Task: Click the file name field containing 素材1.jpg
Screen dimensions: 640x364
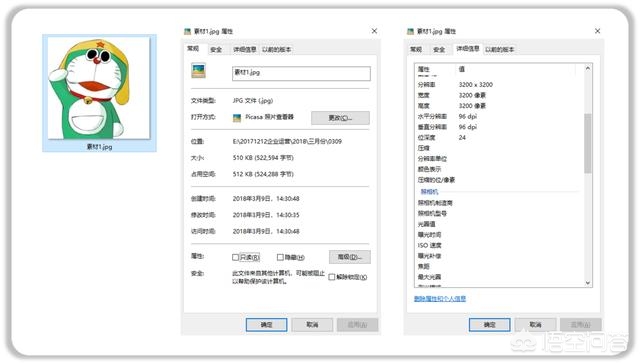Action: 301,73
